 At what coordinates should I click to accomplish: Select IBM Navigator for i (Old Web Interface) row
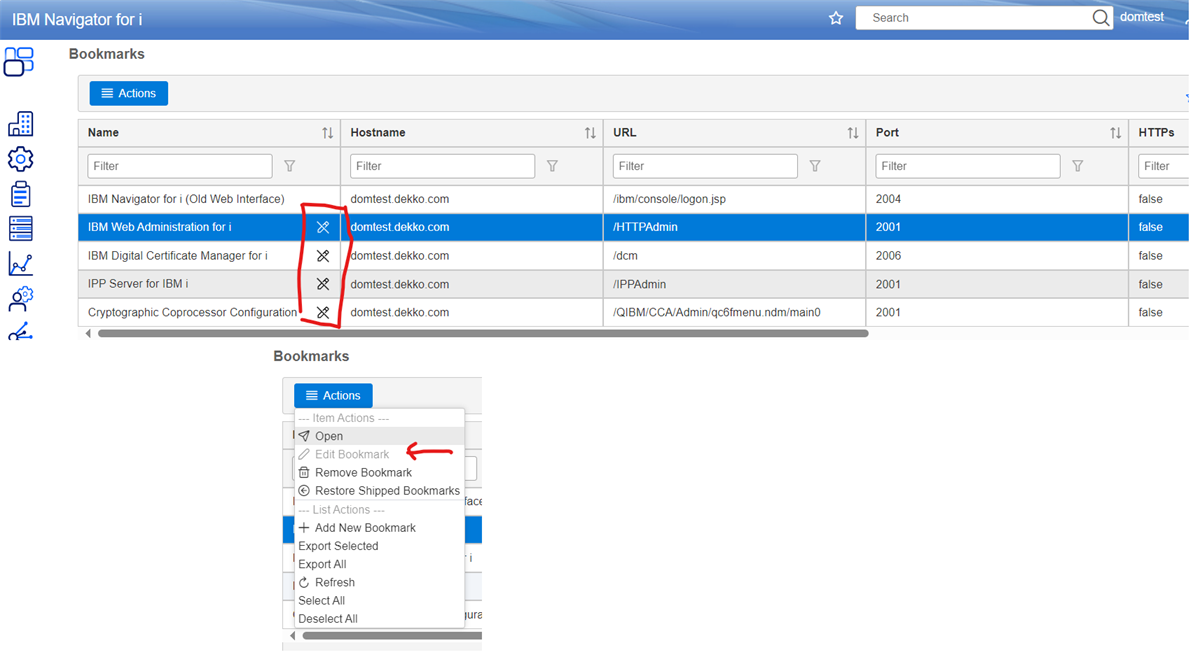633,199
